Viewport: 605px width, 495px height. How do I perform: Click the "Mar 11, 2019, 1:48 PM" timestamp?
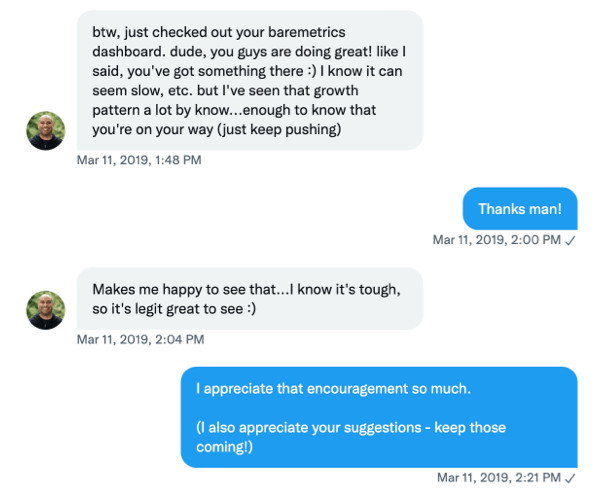[139, 160]
